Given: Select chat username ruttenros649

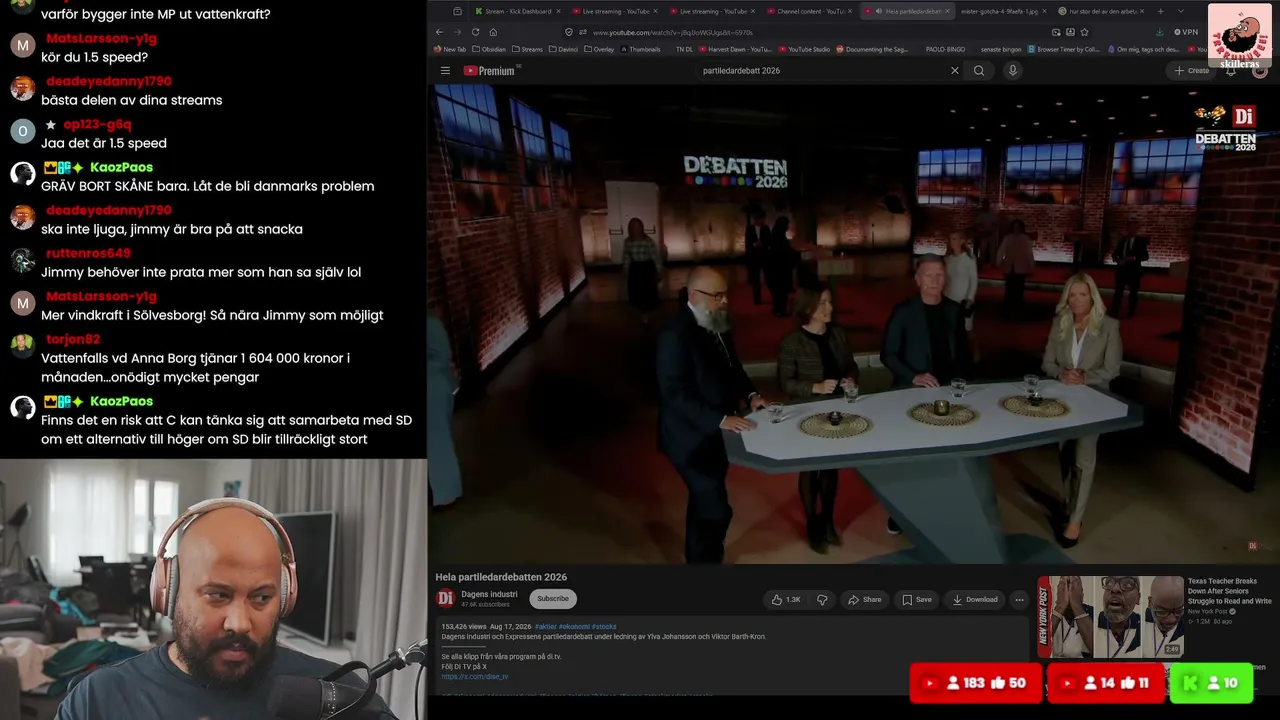Looking at the screenshot, I should [x=88, y=253].
